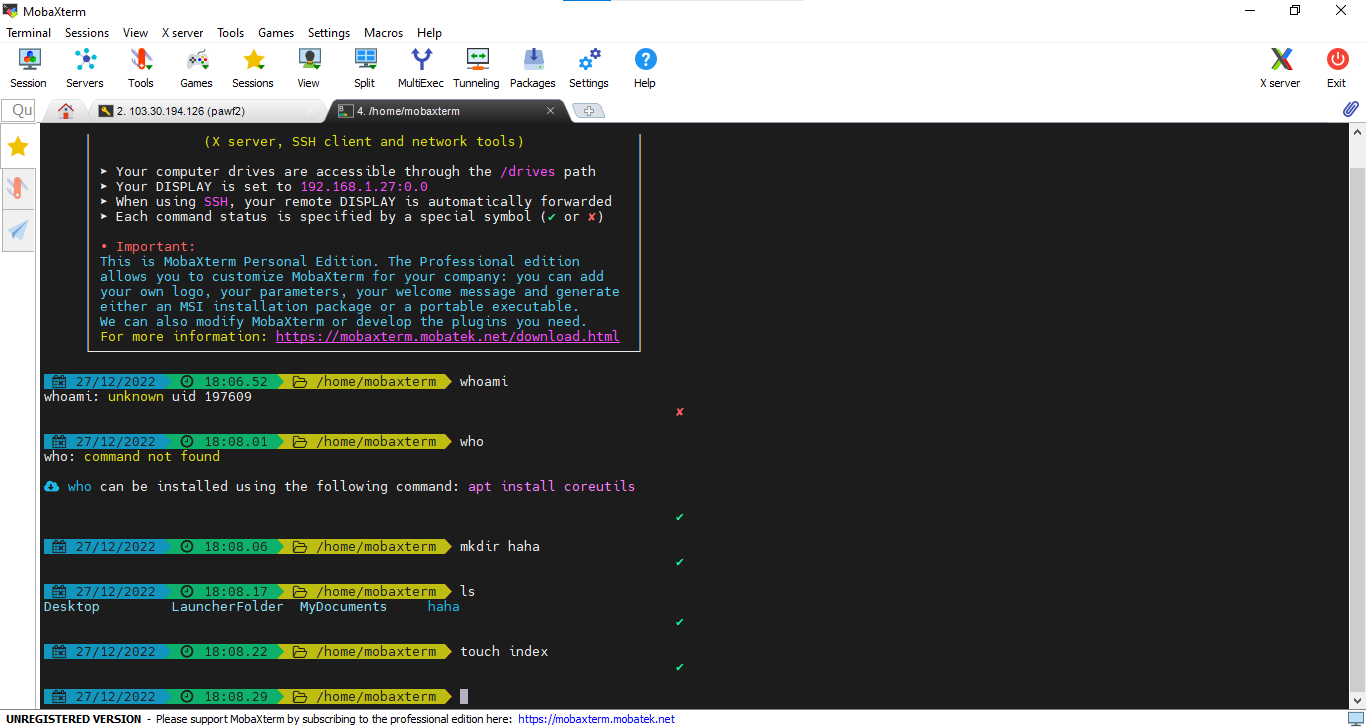This screenshot has width=1366, height=728.
Task: Expand the Tools sidebar panel
Action: 17,188
